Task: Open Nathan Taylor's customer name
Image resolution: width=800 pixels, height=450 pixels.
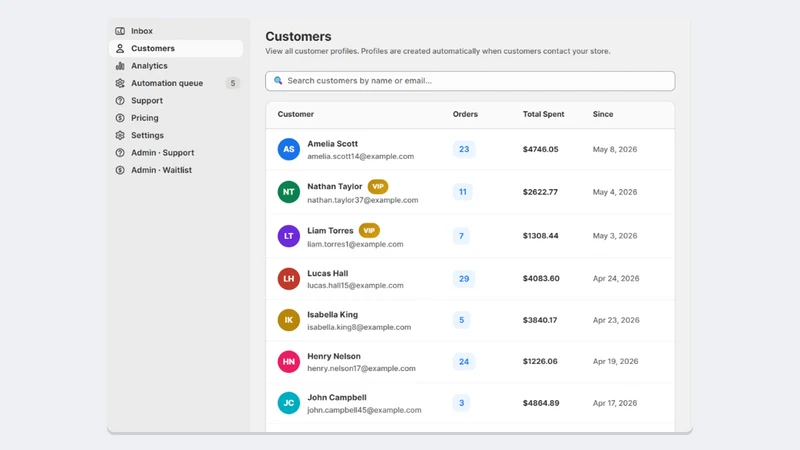Action: (335, 186)
